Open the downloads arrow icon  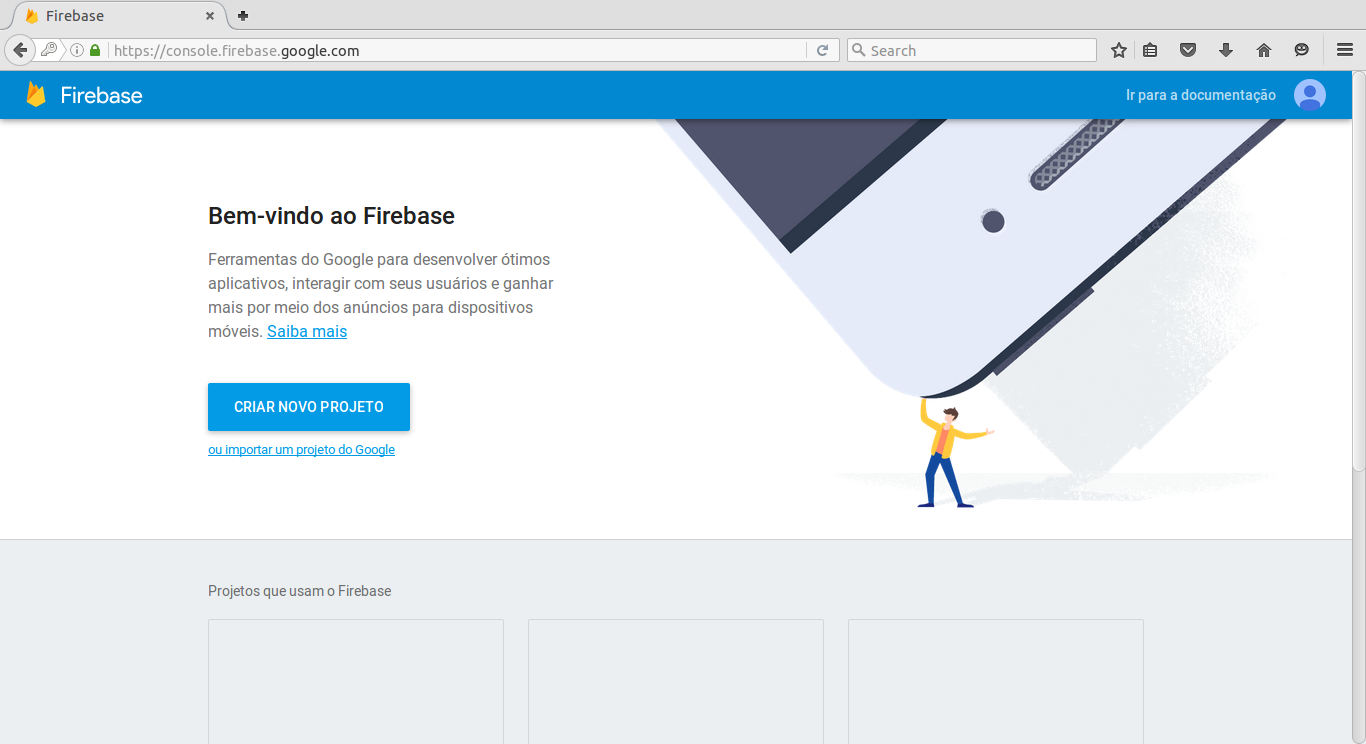[1226, 50]
